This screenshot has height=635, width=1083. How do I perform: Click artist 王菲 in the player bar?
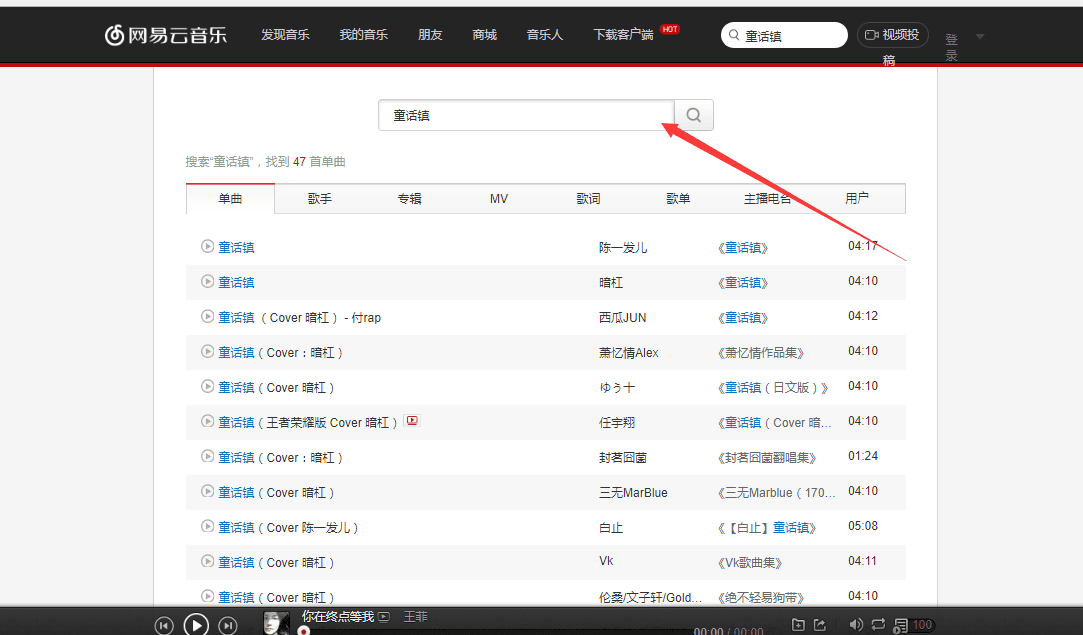[416, 616]
